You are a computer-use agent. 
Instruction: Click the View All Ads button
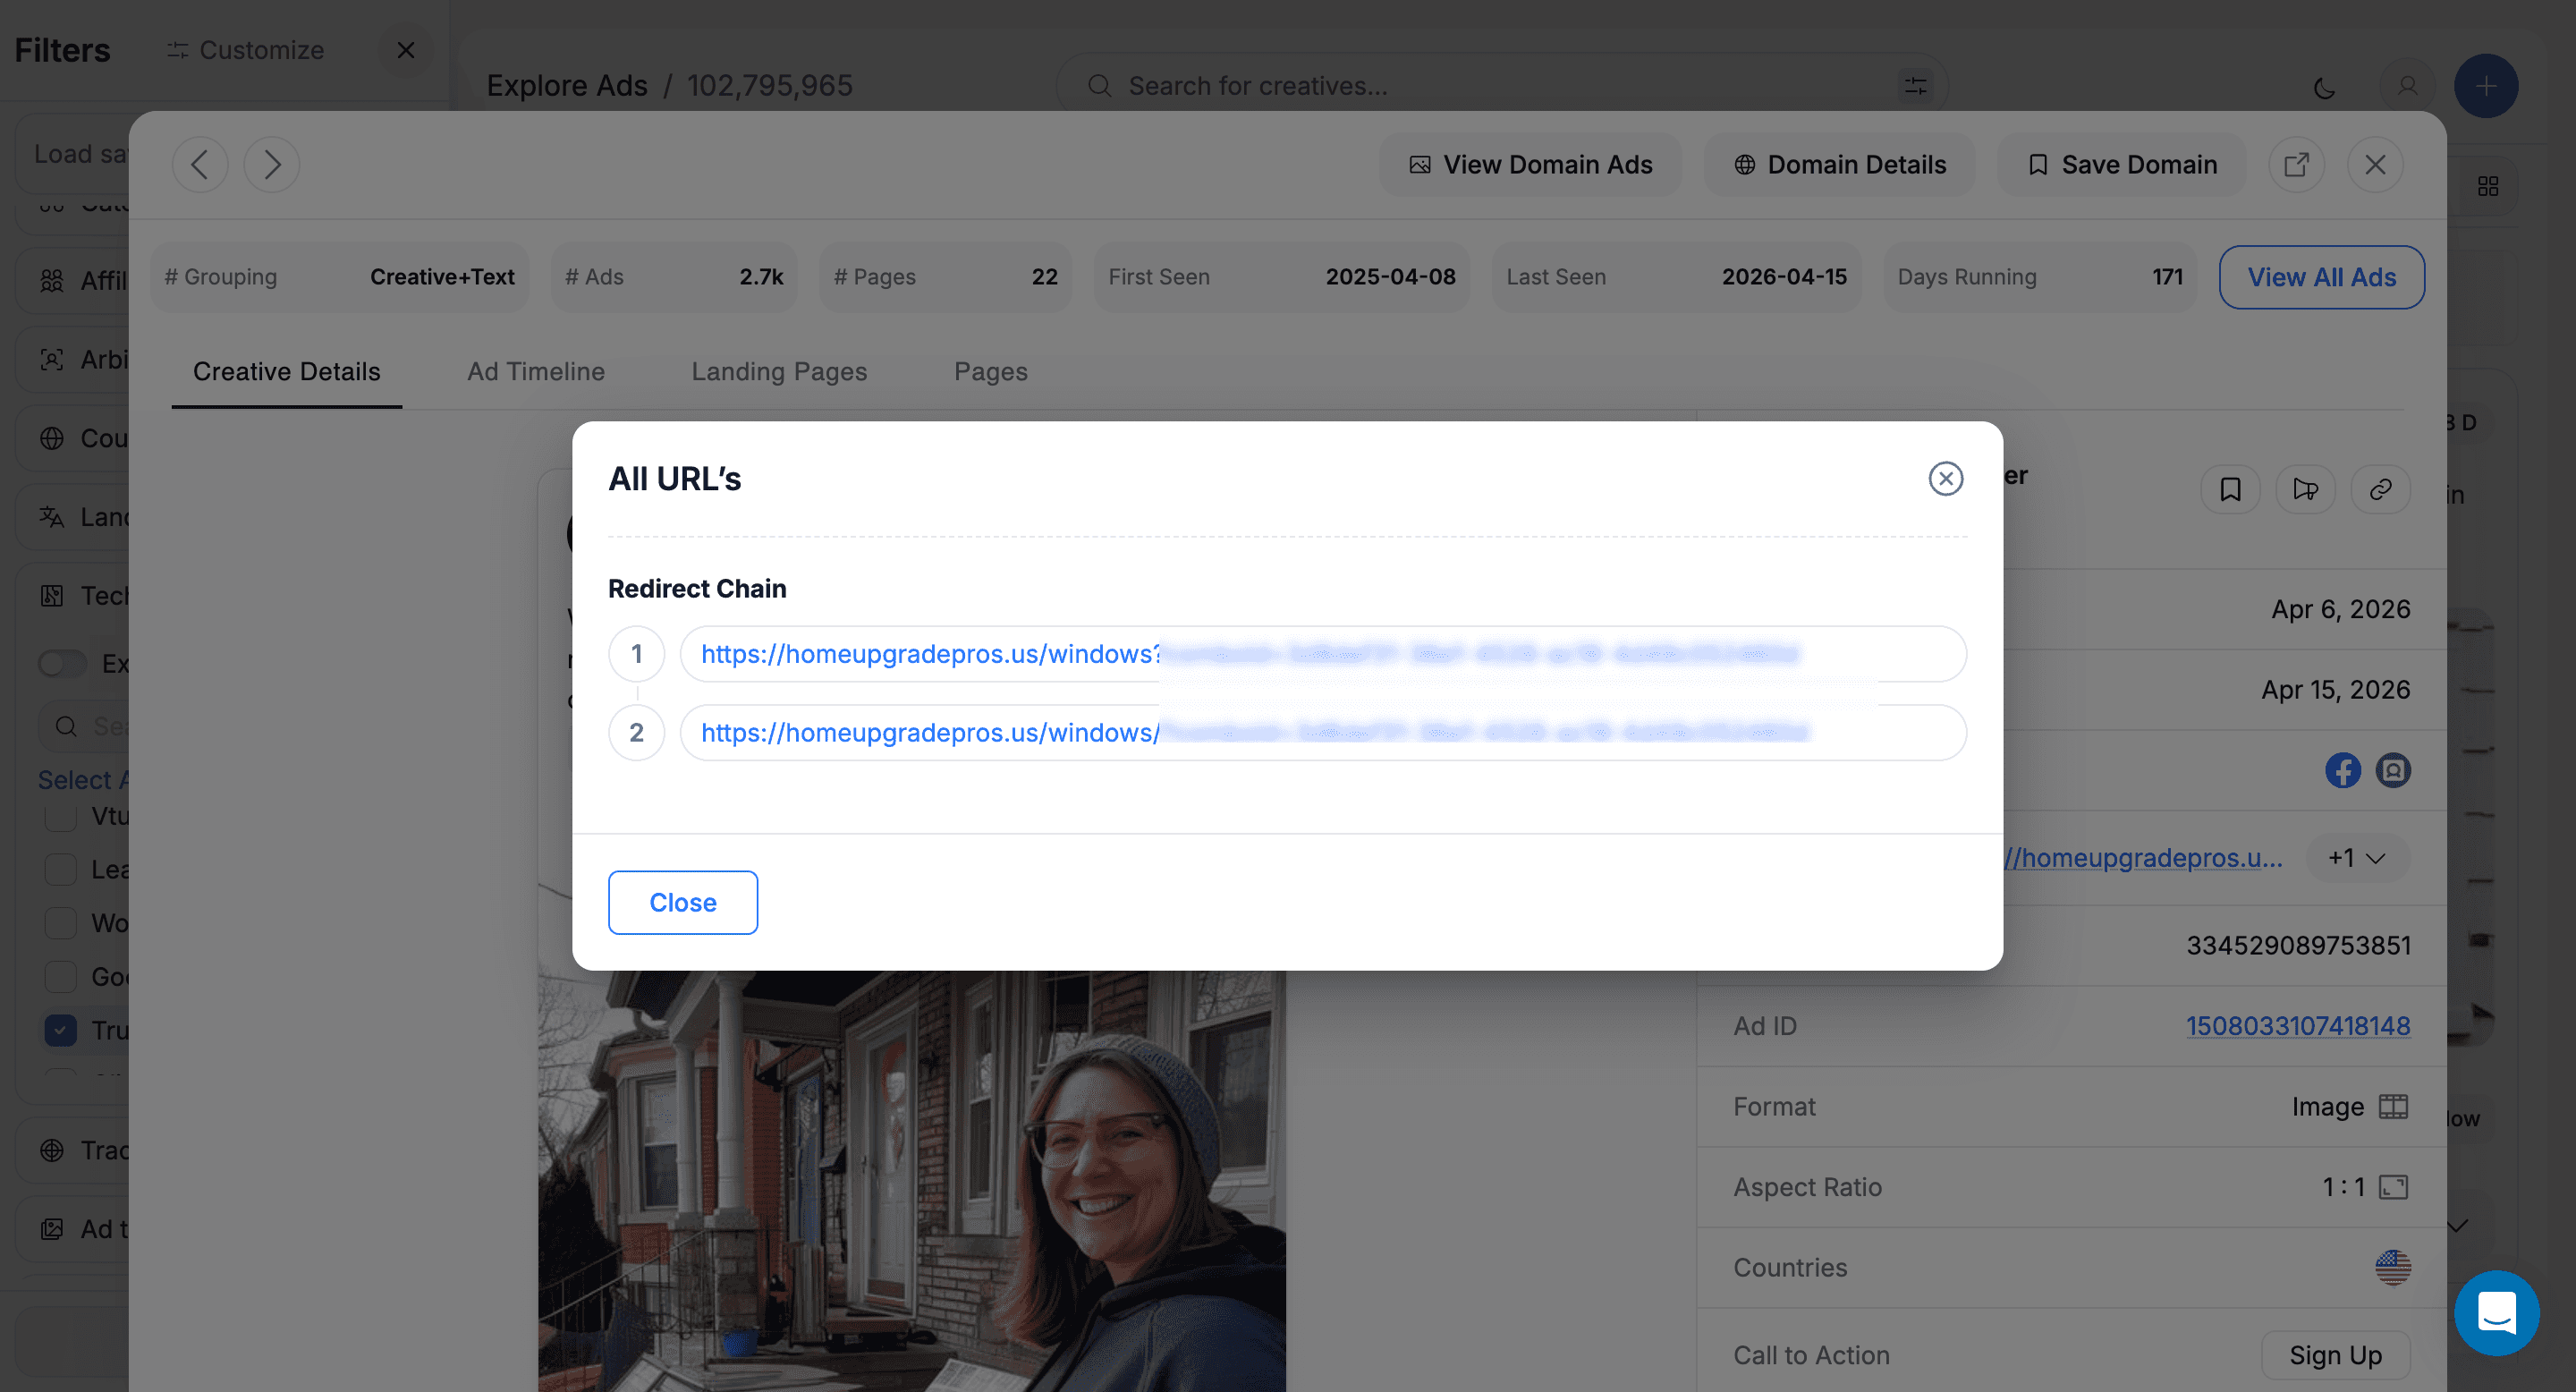(x=2321, y=277)
